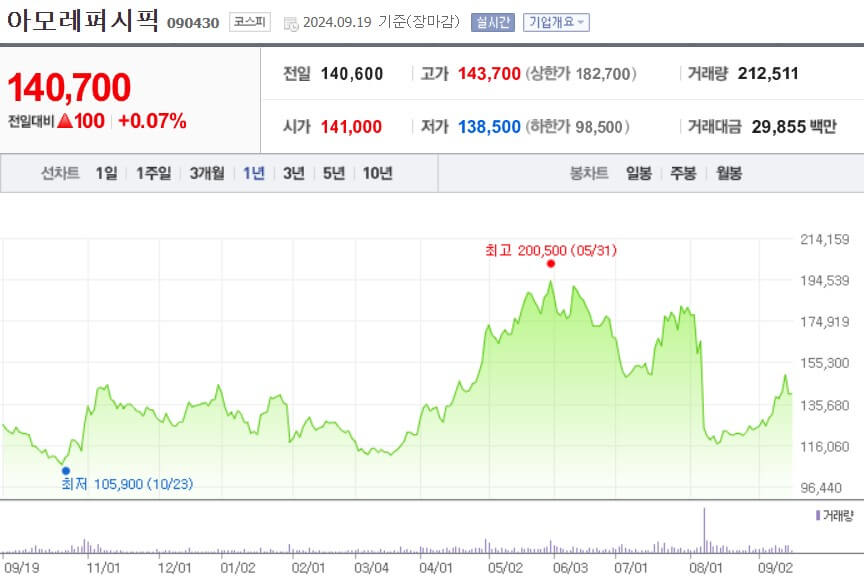This screenshot has width=864, height=581.
Task: Select the 1년 chart period
Action: 254,173
